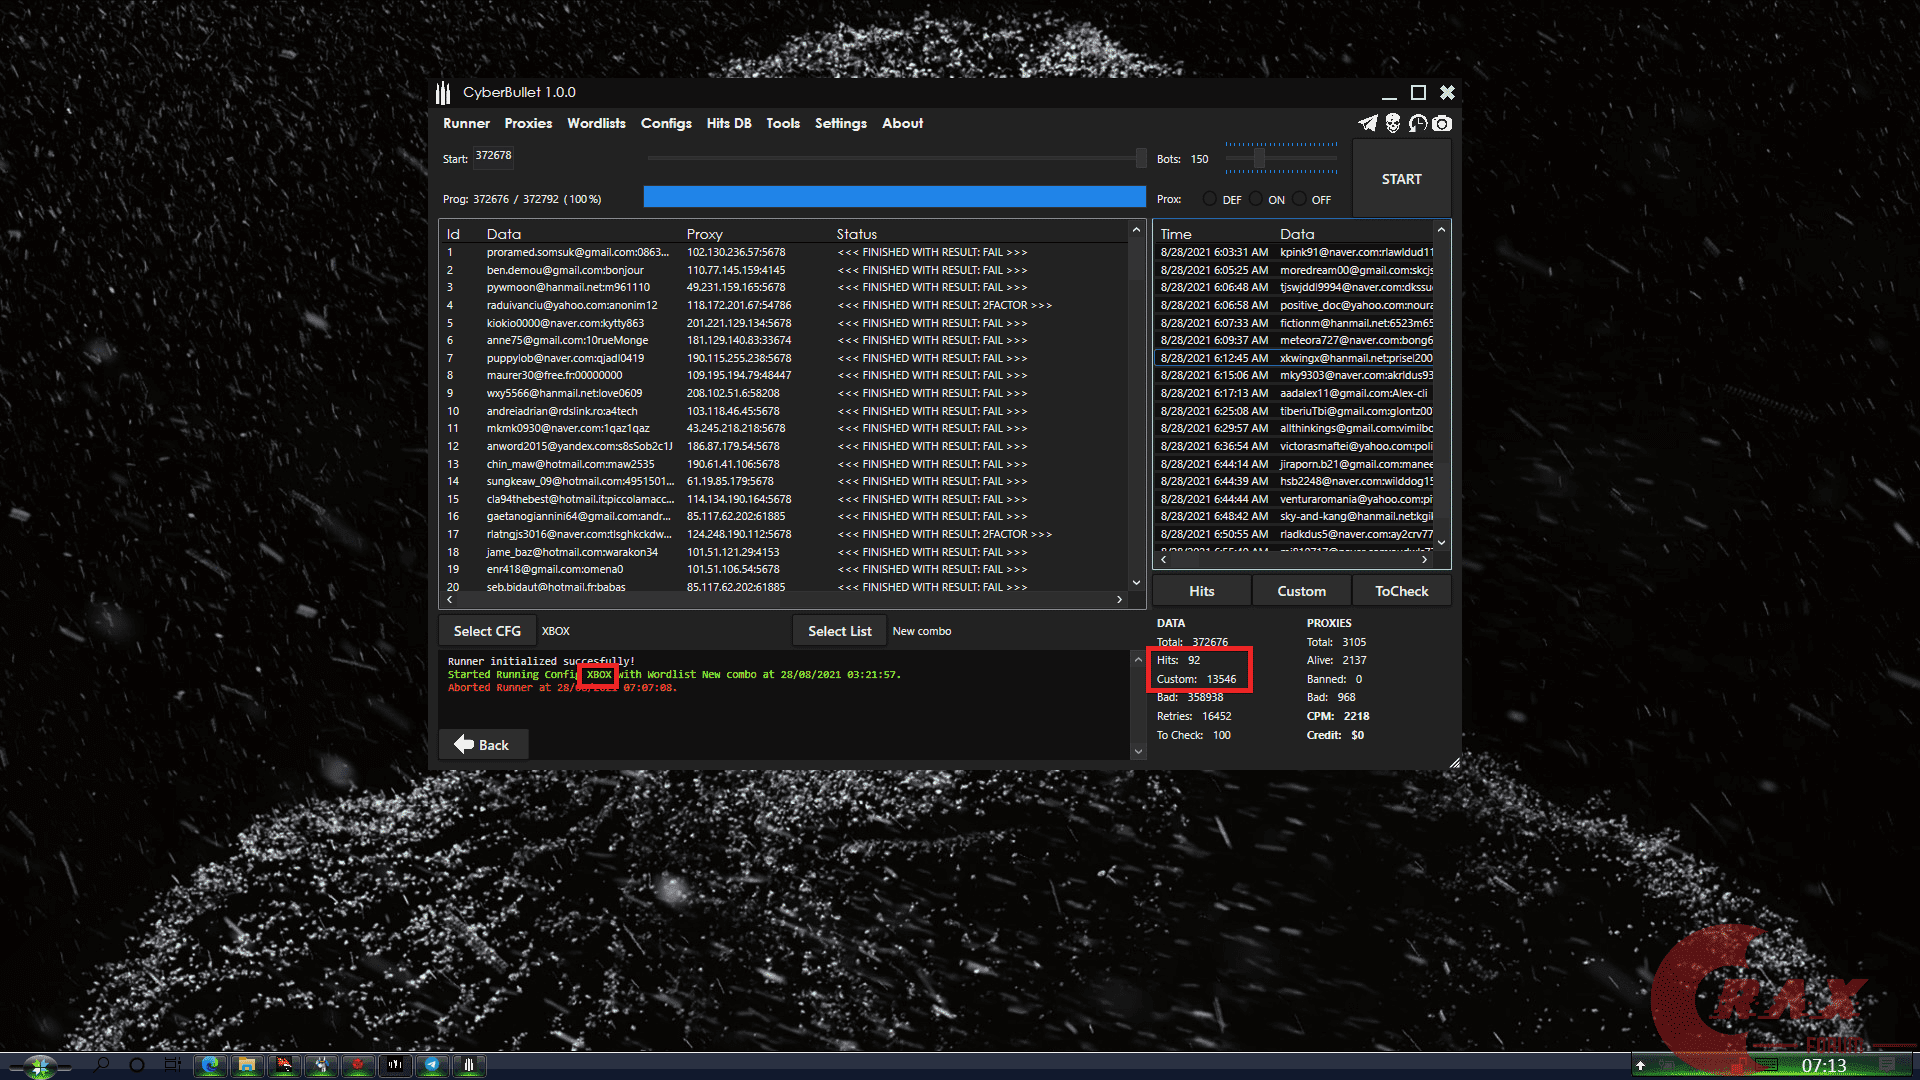Image resolution: width=1920 pixels, height=1080 pixels.
Task: Click the CyberBullet logo in the title bar
Action: [x=443, y=92]
